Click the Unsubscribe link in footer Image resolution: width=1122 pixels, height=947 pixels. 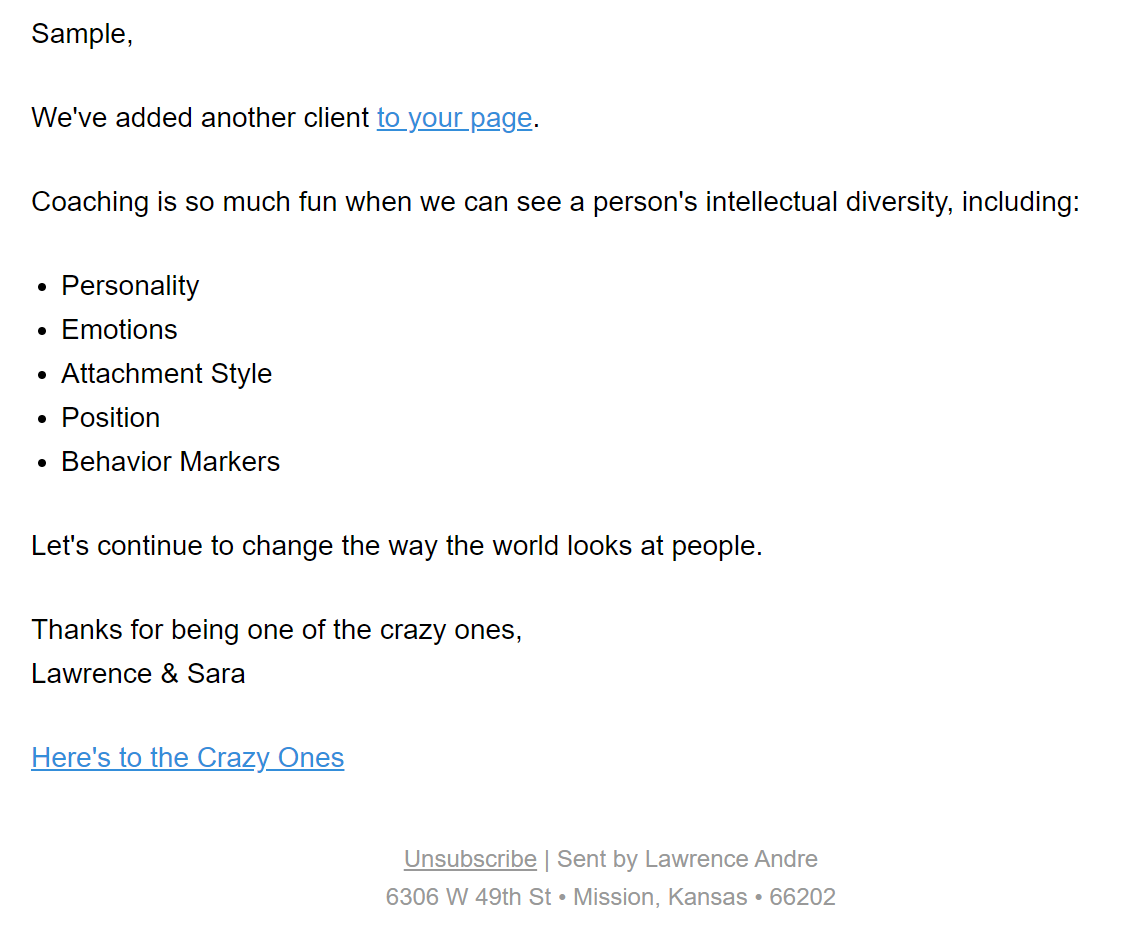pos(470,859)
